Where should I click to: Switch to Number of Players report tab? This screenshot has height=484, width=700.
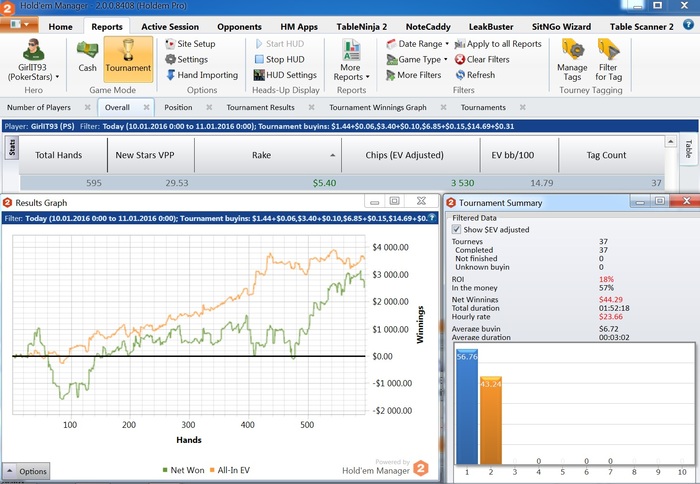39,107
